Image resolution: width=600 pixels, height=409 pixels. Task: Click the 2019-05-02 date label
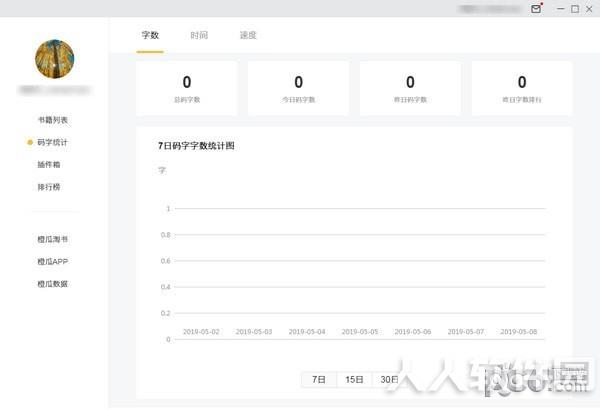[x=201, y=332]
